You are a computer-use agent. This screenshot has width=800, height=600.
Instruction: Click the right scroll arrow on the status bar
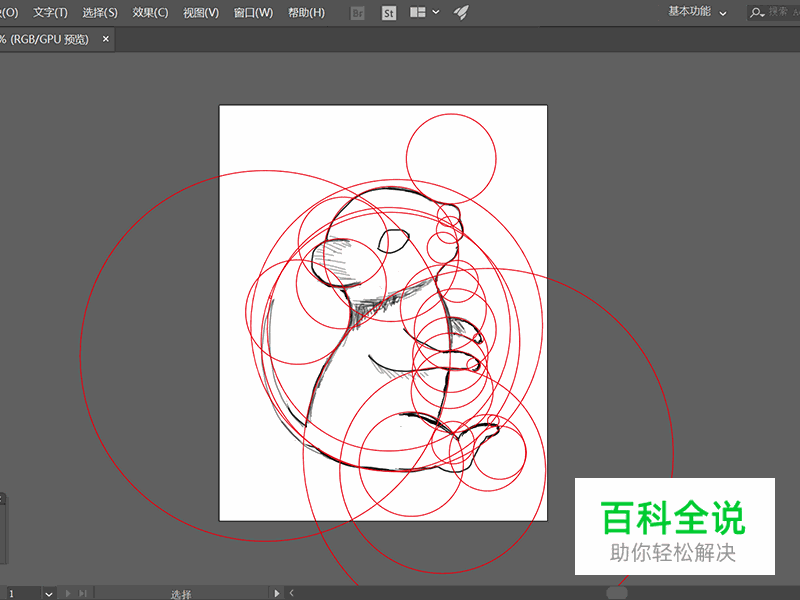click(x=277, y=592)
